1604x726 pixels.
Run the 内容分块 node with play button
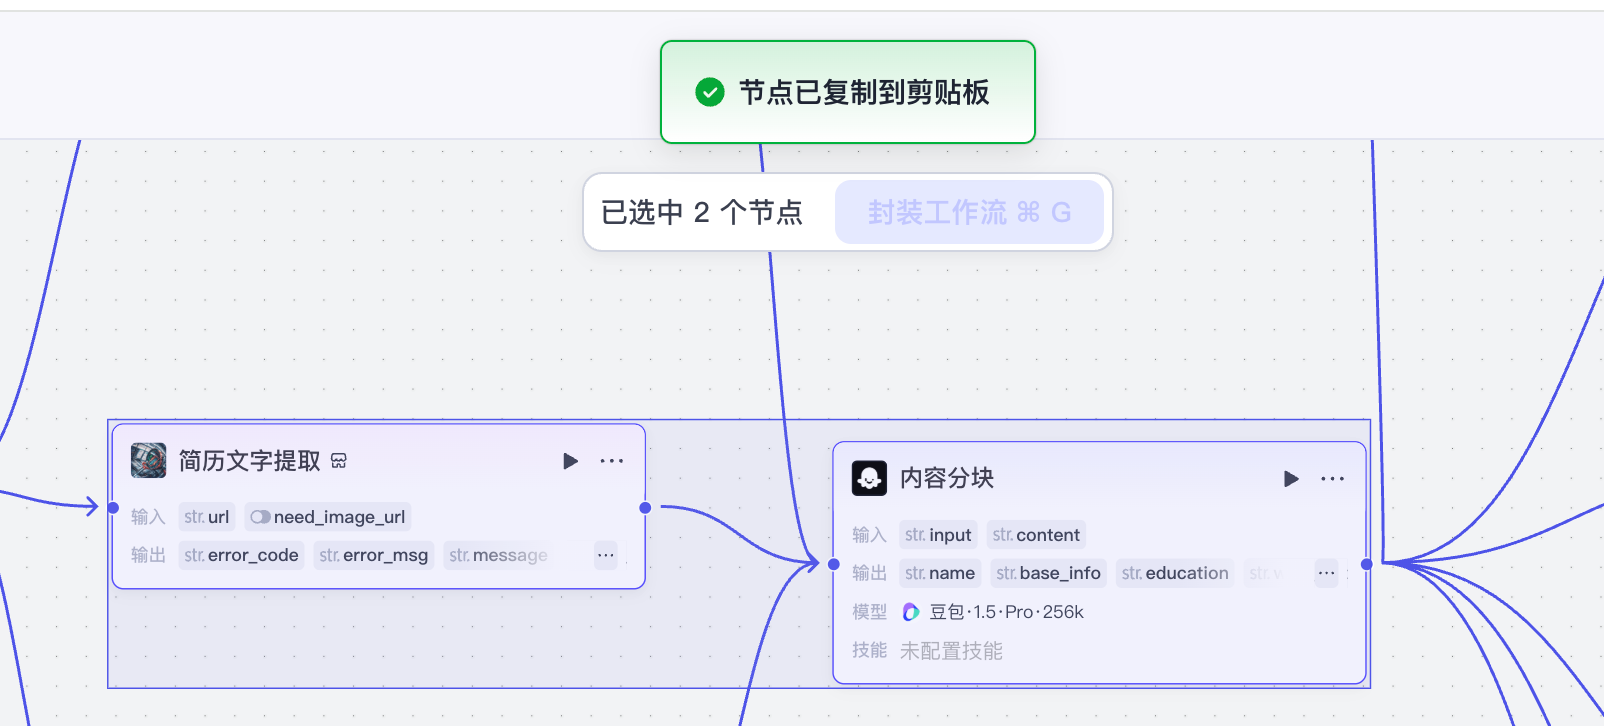(x=1291, y=479)
